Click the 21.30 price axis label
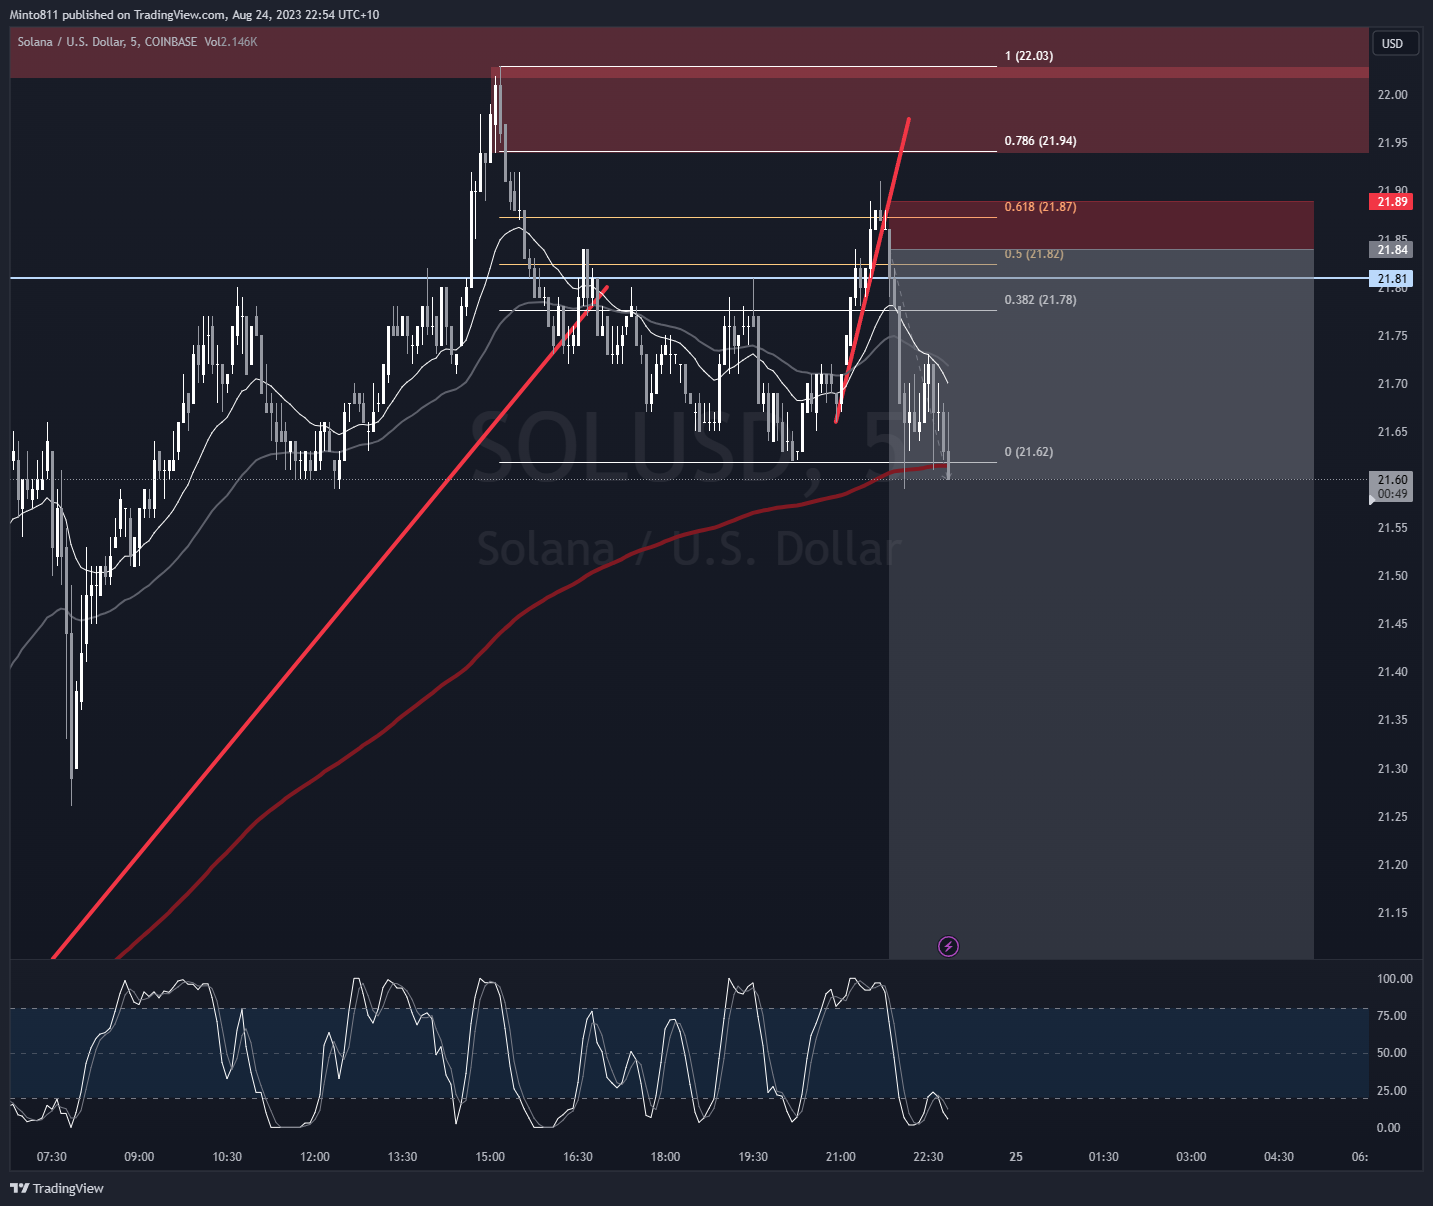1433x1206 pixels. 1392,769
